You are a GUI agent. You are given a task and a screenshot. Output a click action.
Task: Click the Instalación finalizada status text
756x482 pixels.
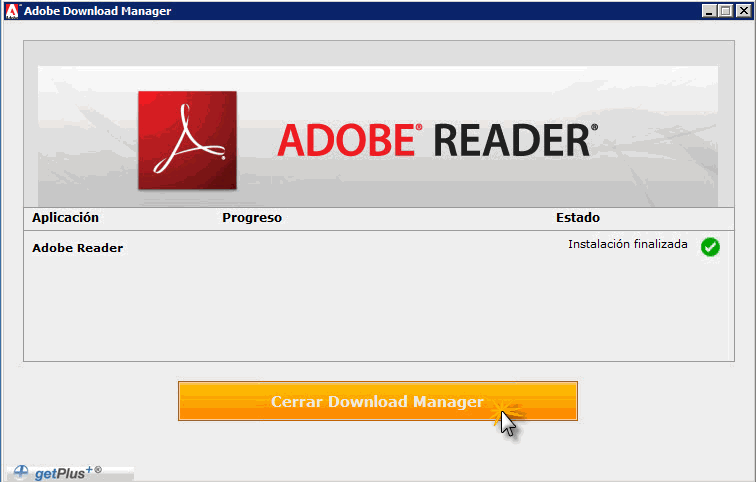point(628,244)
